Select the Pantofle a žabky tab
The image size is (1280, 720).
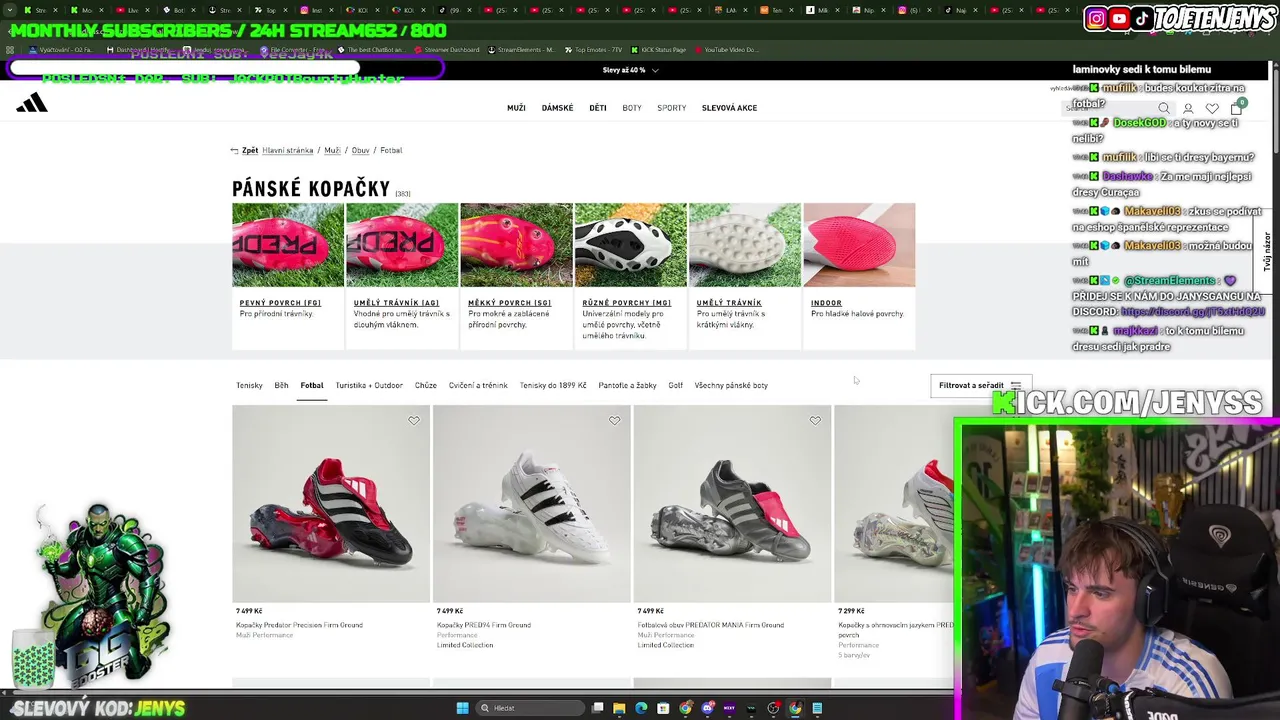click(627, 385)
